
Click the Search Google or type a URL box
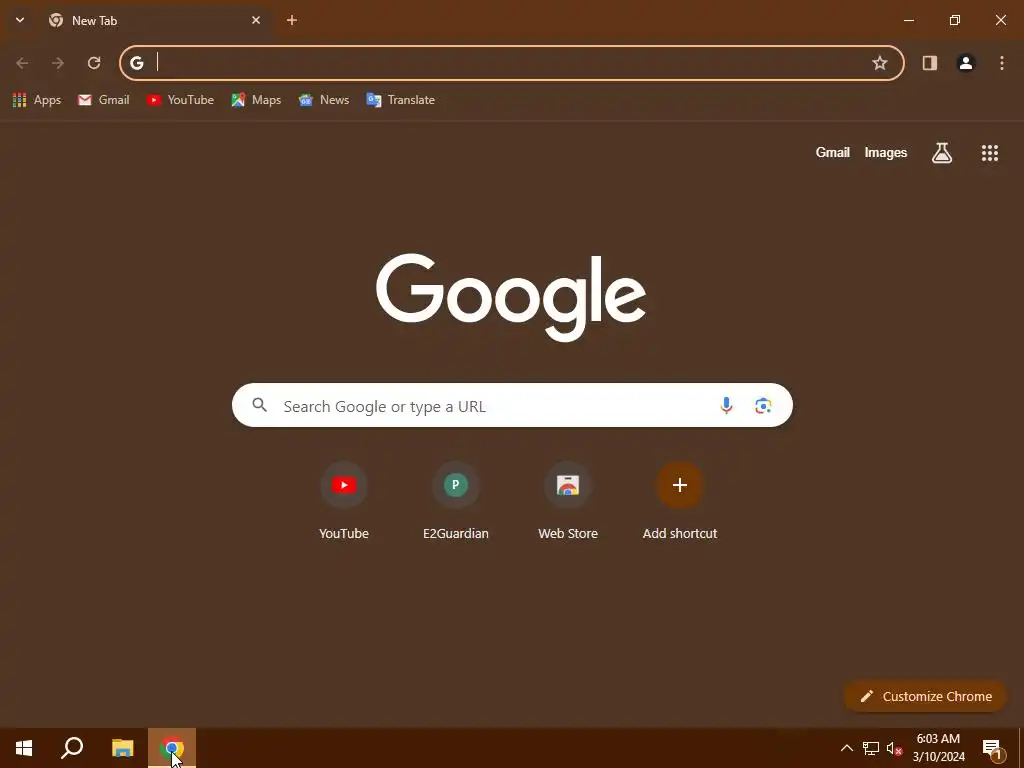pos(512,405)
